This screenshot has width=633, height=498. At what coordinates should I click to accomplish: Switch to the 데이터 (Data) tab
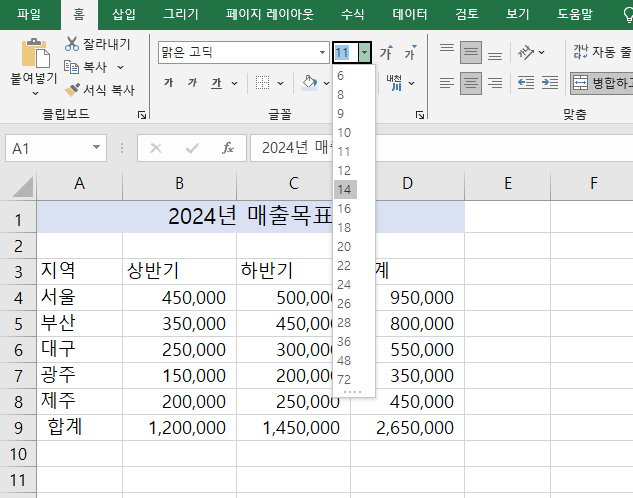(x=410, y=15)
